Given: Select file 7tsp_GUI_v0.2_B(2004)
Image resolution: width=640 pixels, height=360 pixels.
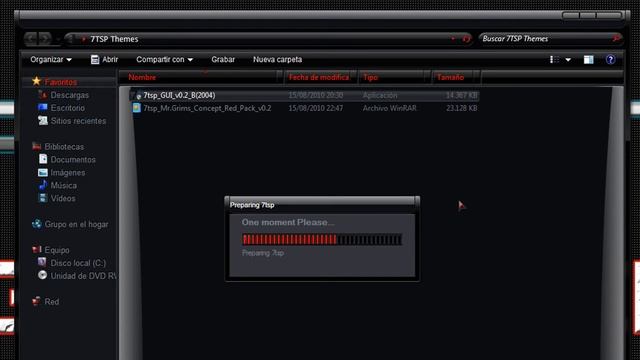Looking at the screenshot, I should 179,95.
